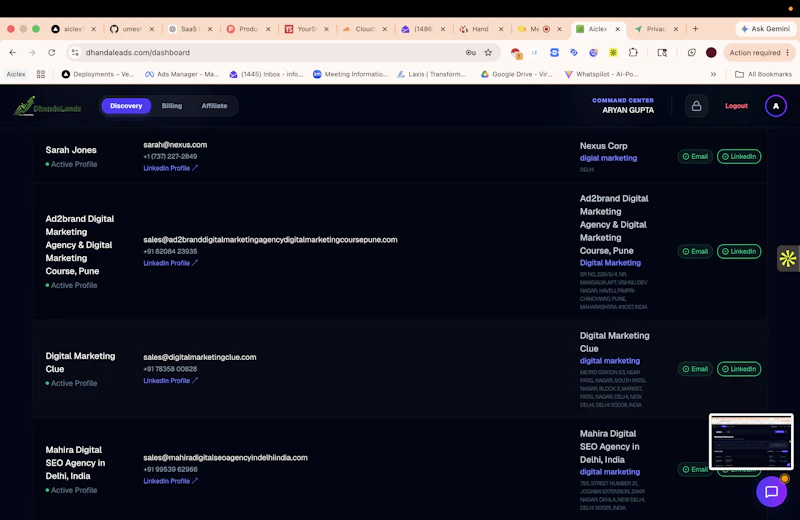This screenshot has height=520, width=800.
Task: Reload the dashboard page
Action: (x=52, y=53)
